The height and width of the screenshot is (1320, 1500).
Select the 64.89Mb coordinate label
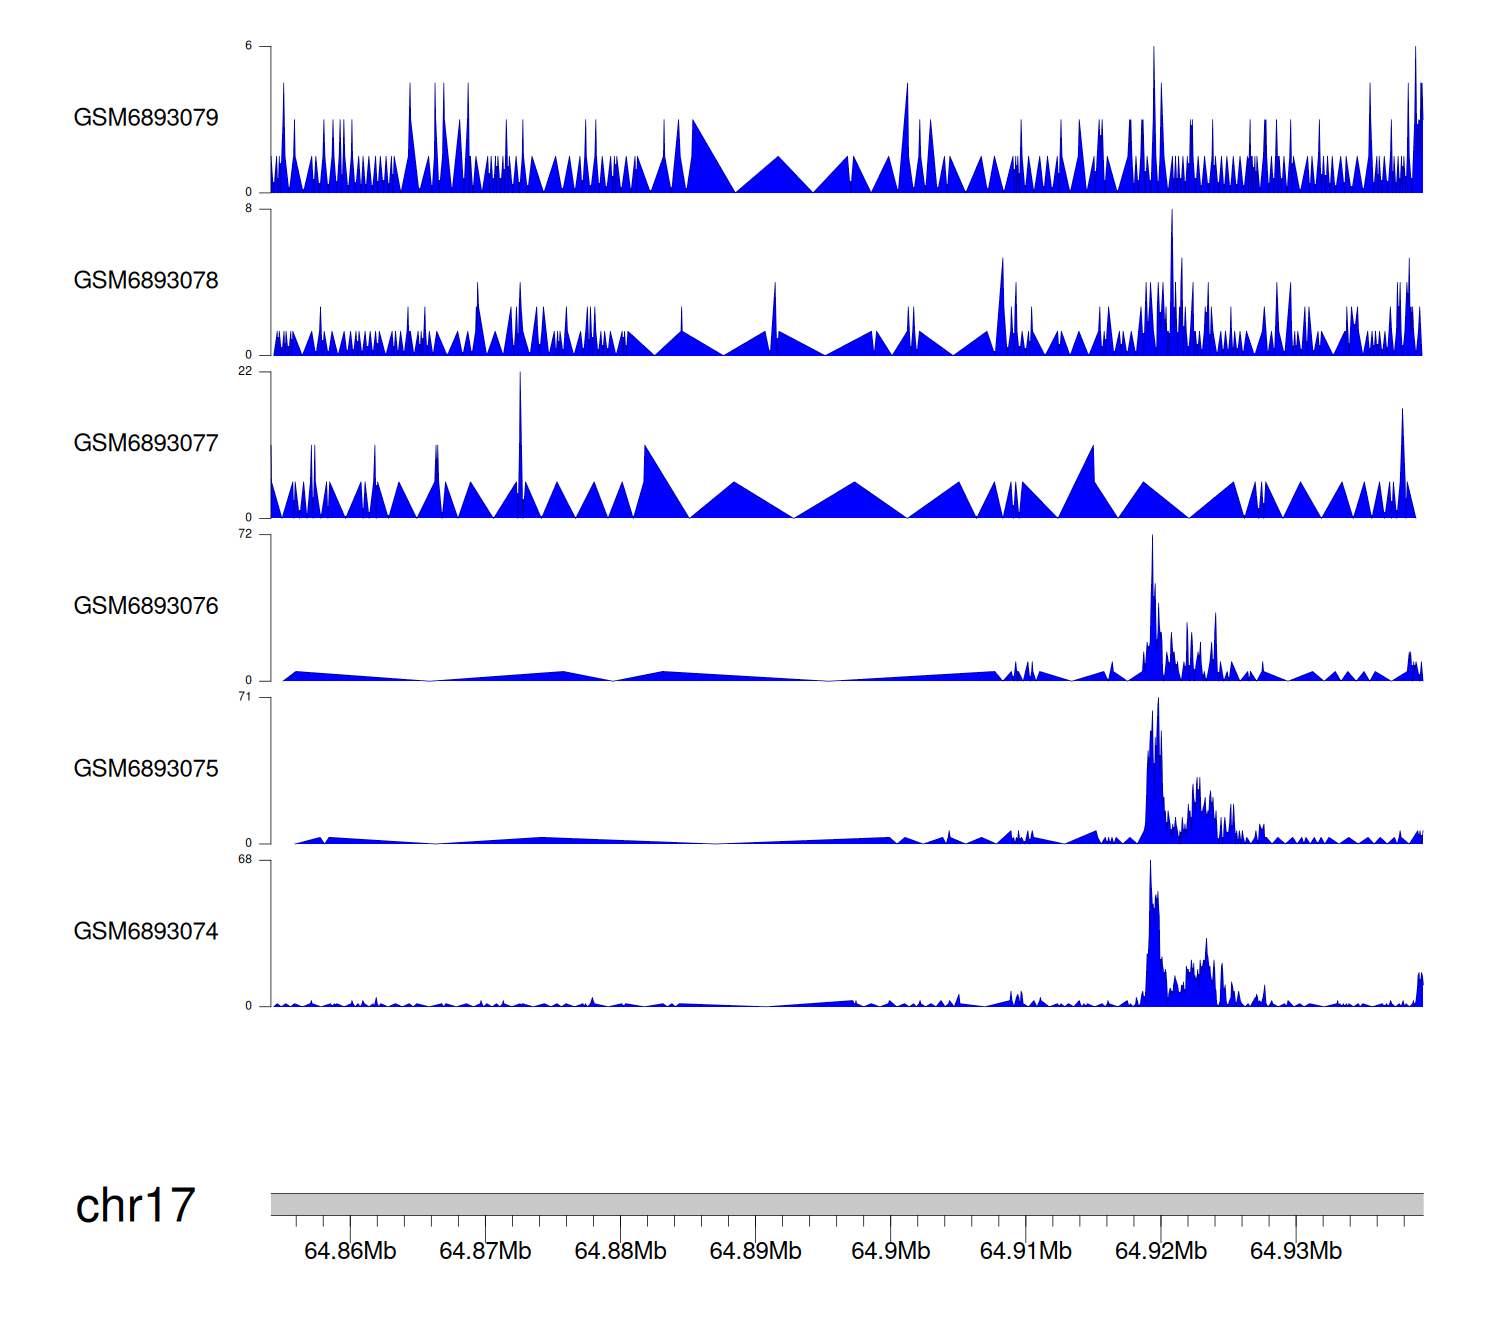pos(755,1251)
